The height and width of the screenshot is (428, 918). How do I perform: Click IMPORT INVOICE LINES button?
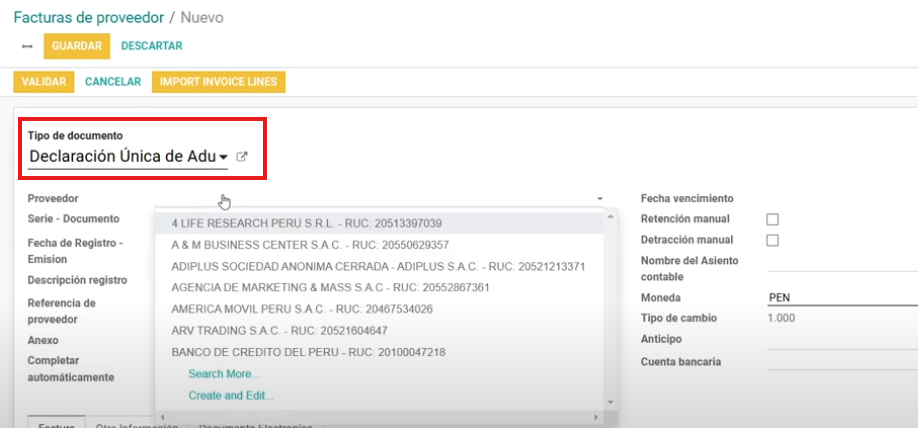pyautogui.click(x=219, y=82)
